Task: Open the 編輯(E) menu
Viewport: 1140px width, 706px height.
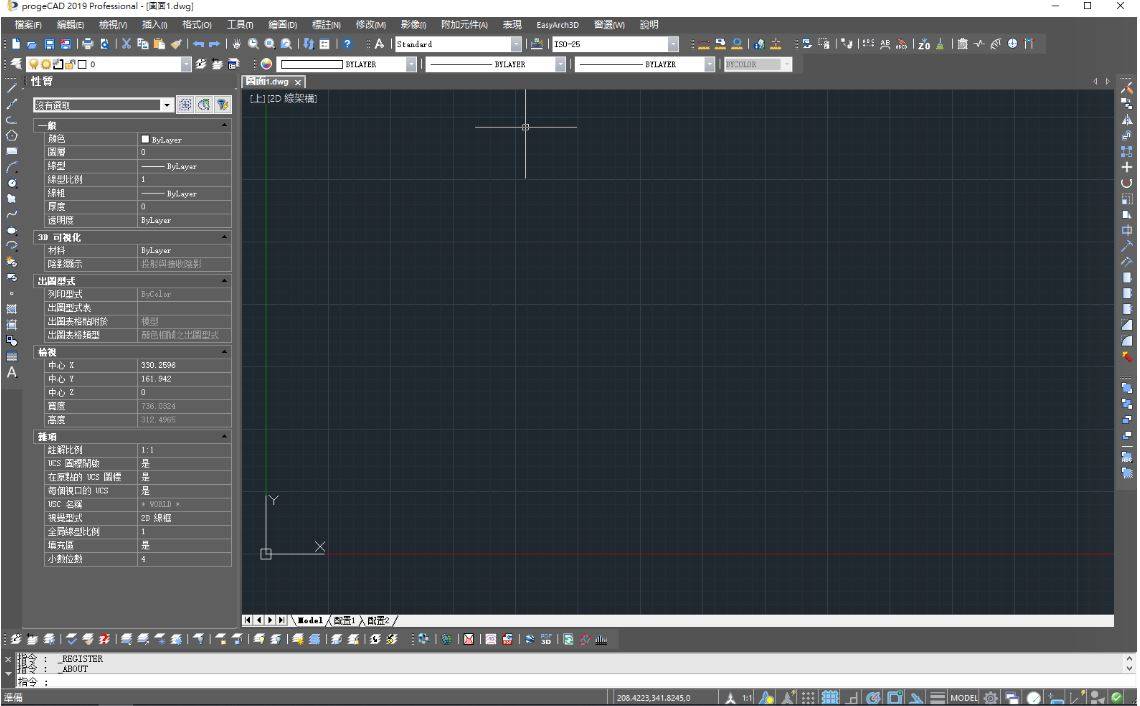Action: pyautogui.click(x=71, y=25)
